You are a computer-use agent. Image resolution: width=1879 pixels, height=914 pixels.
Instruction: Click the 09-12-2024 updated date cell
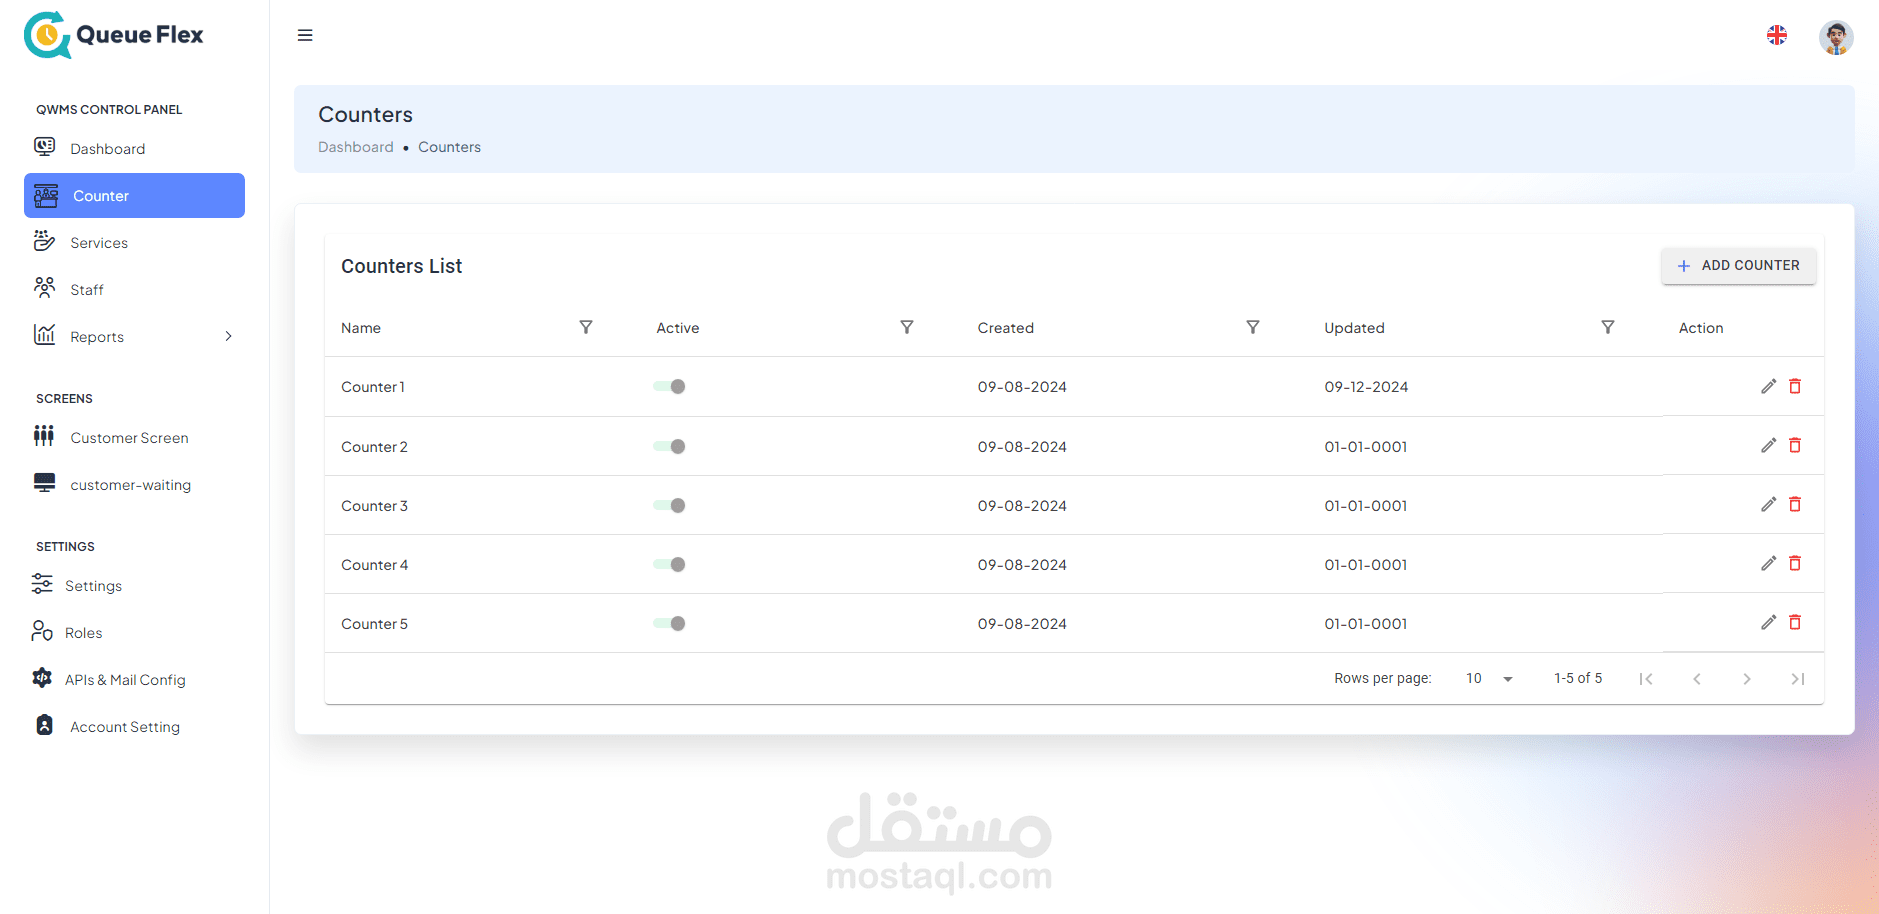click(x=1366, y=387)
